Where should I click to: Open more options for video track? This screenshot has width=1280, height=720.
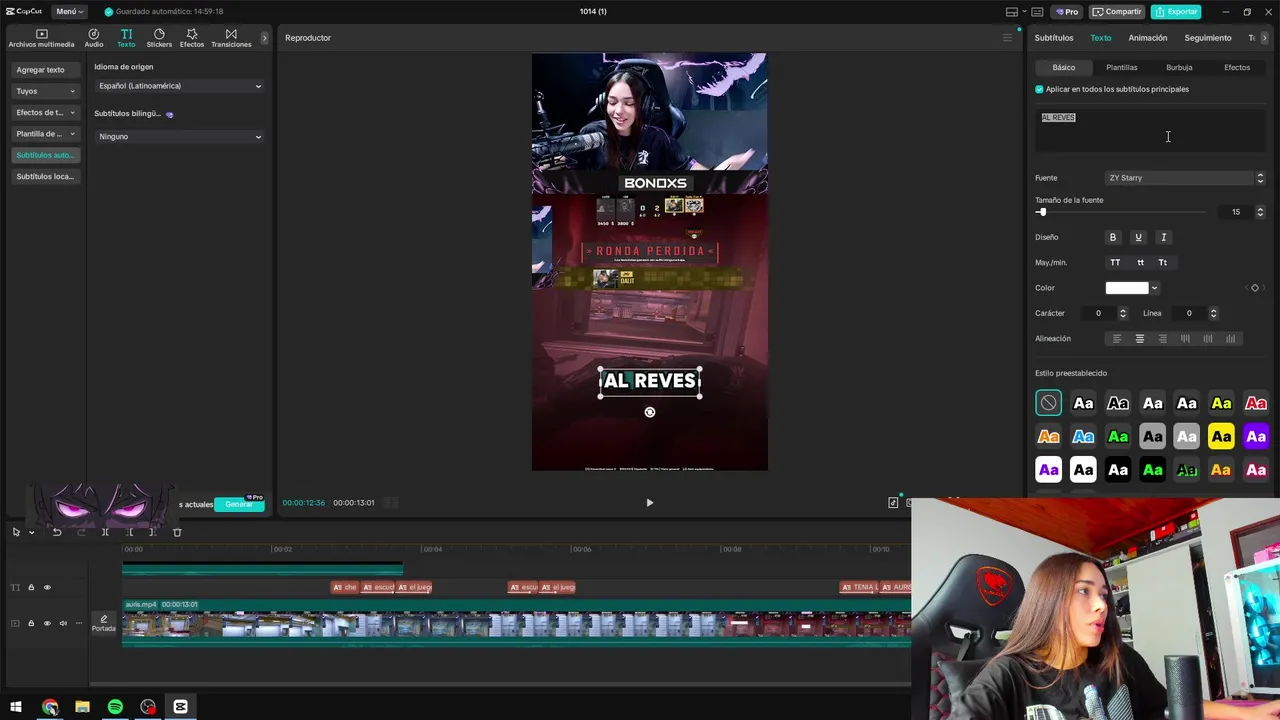pyautogui.click(x=79, y=623)
